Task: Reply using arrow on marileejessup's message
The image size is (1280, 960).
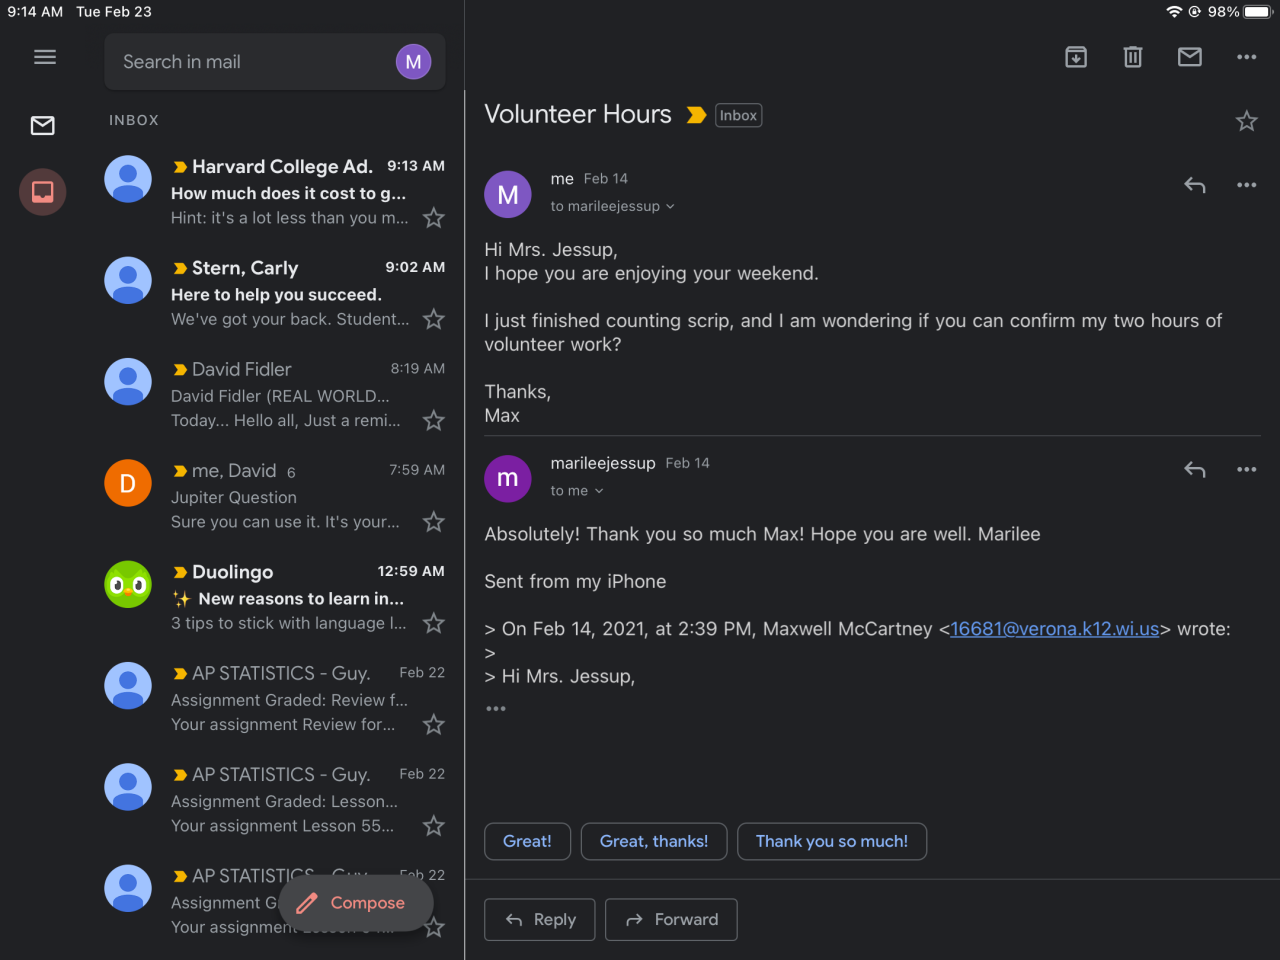Action: pyautogui.click(x=1194, y=469)
